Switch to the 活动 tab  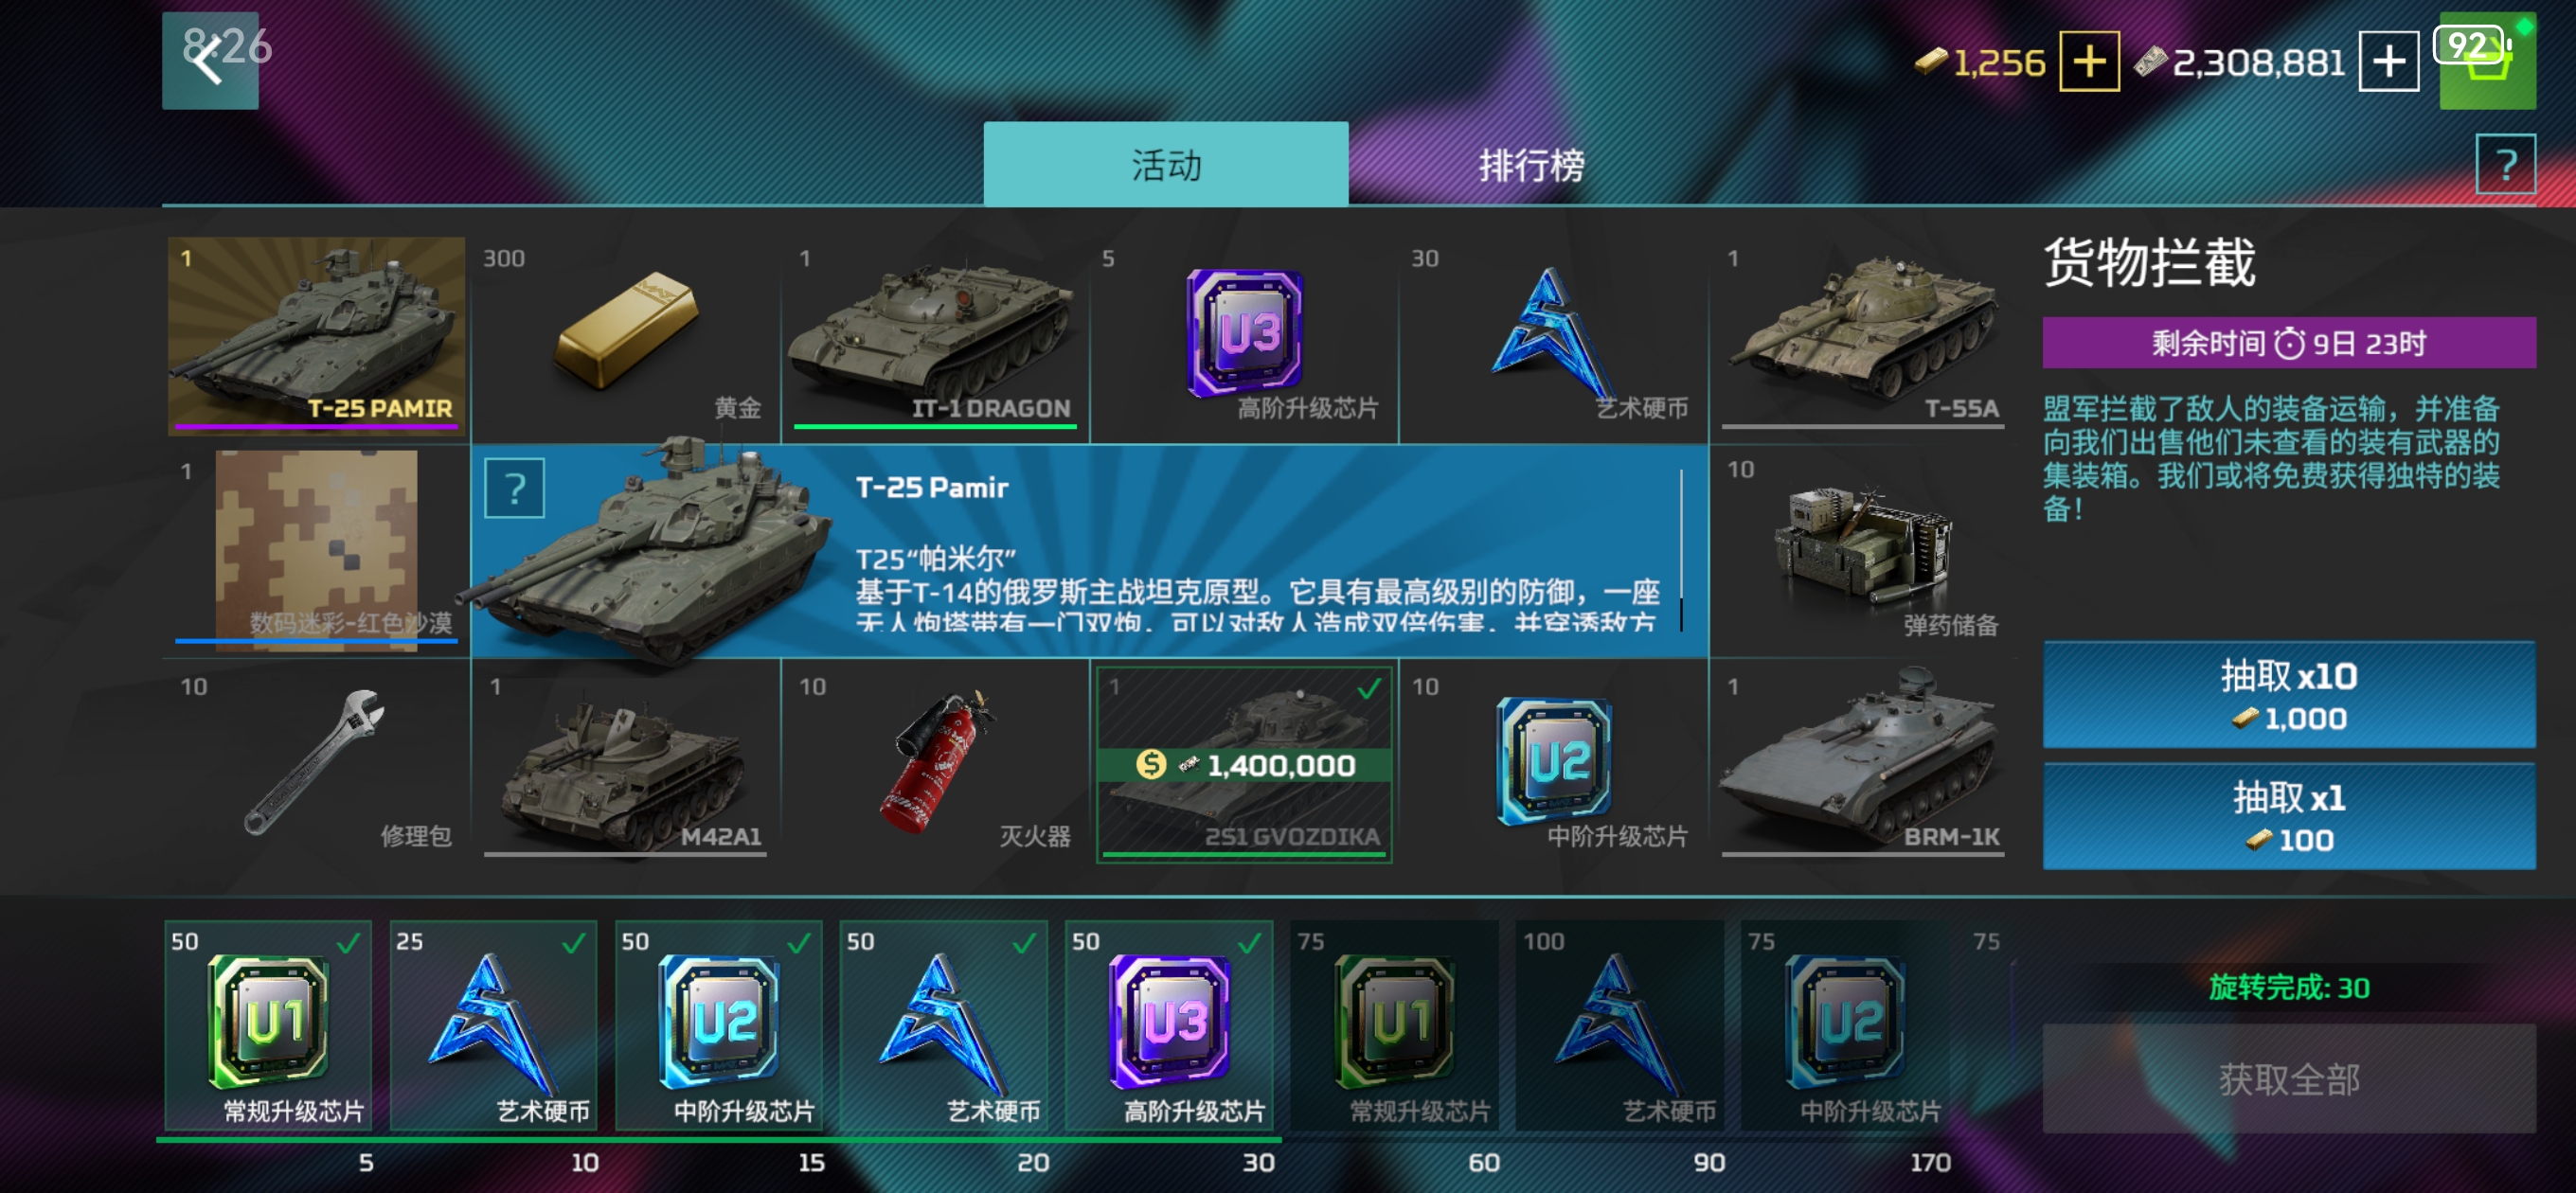click(1166, 165)
